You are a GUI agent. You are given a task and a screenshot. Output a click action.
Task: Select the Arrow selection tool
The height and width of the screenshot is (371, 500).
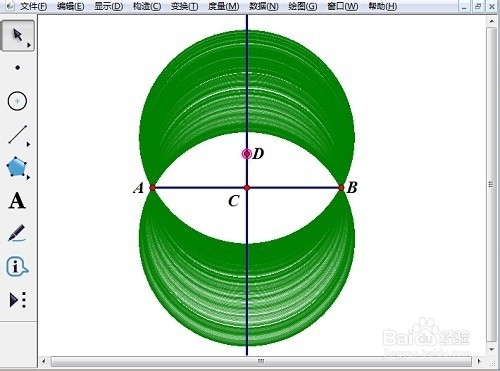coord(18,35)
